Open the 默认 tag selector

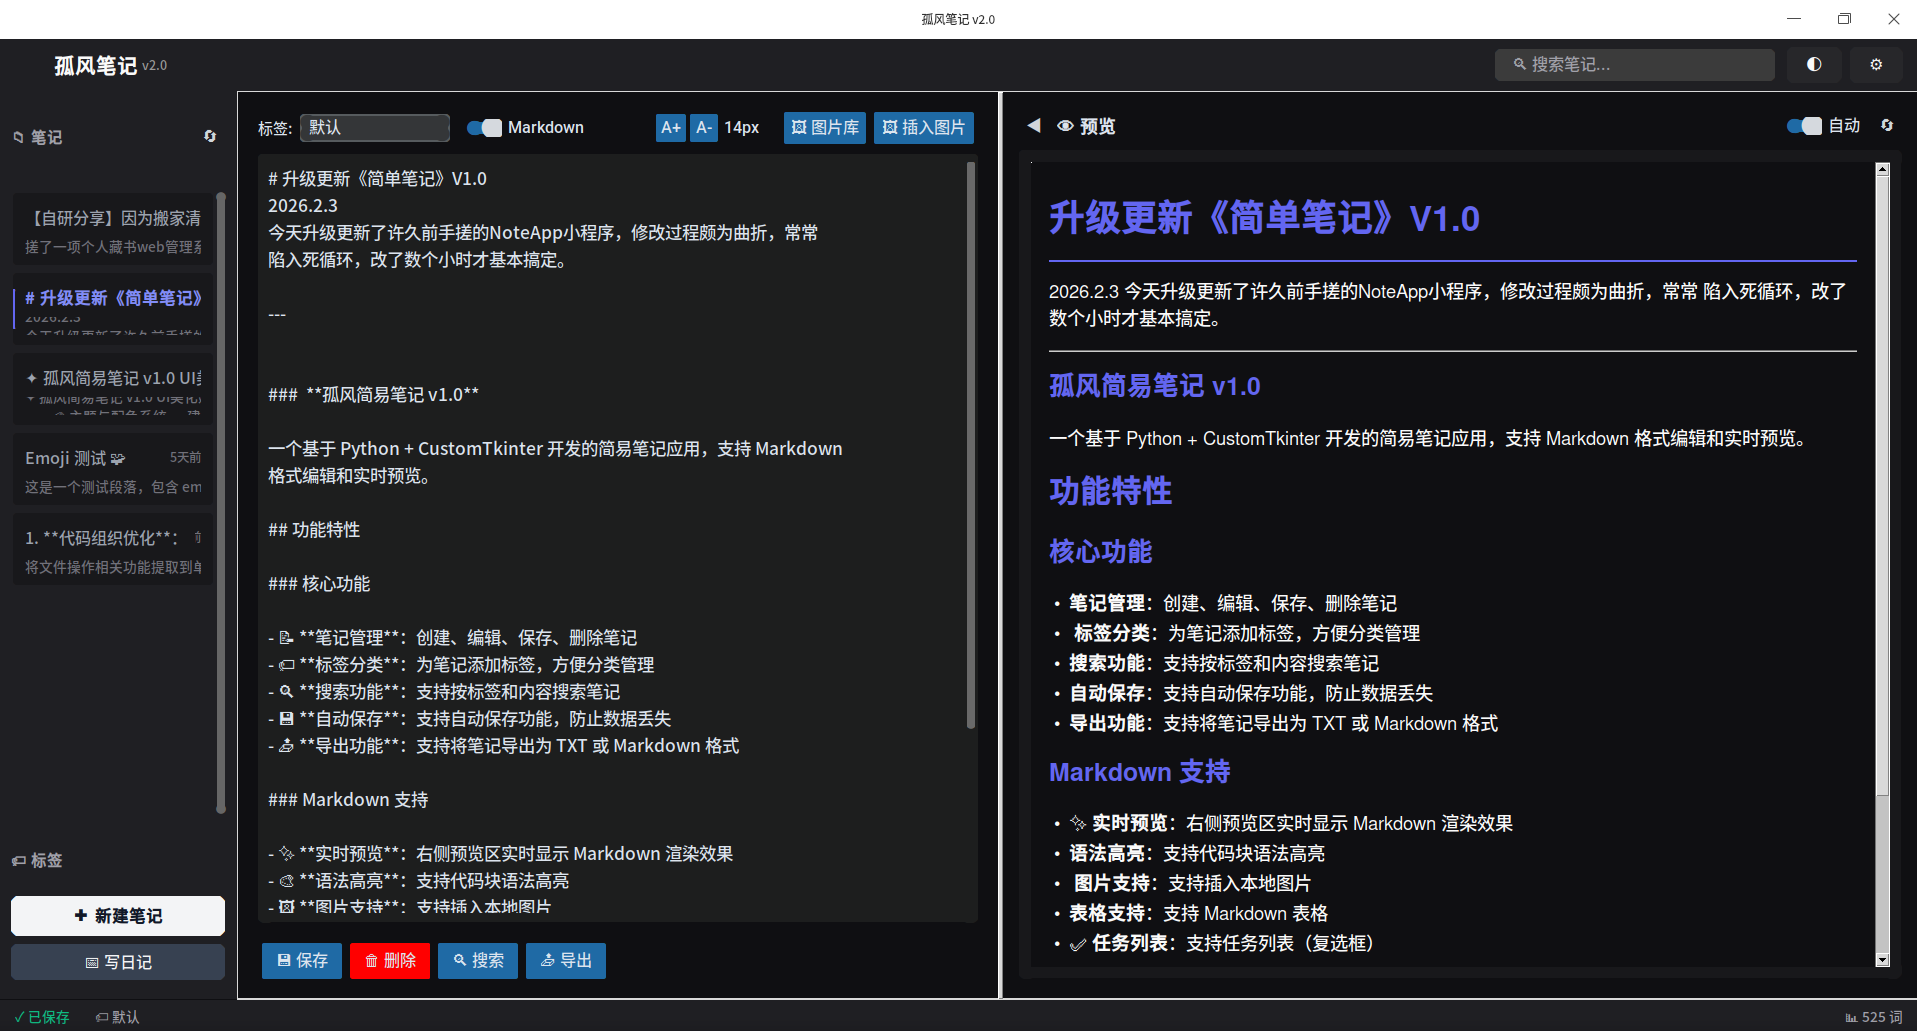point(374,127)
